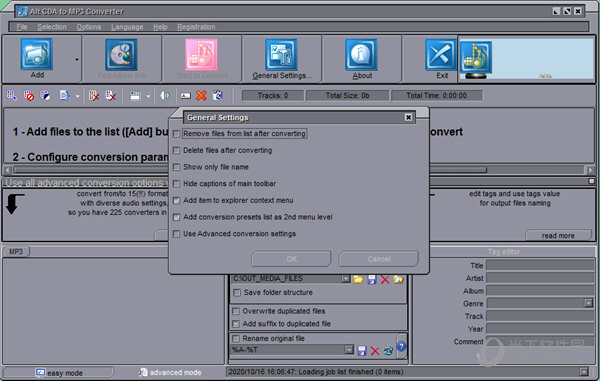Click the Exit toolbar icon
Image resolution: width=600 pixels, height=381 pixels.
441,55
